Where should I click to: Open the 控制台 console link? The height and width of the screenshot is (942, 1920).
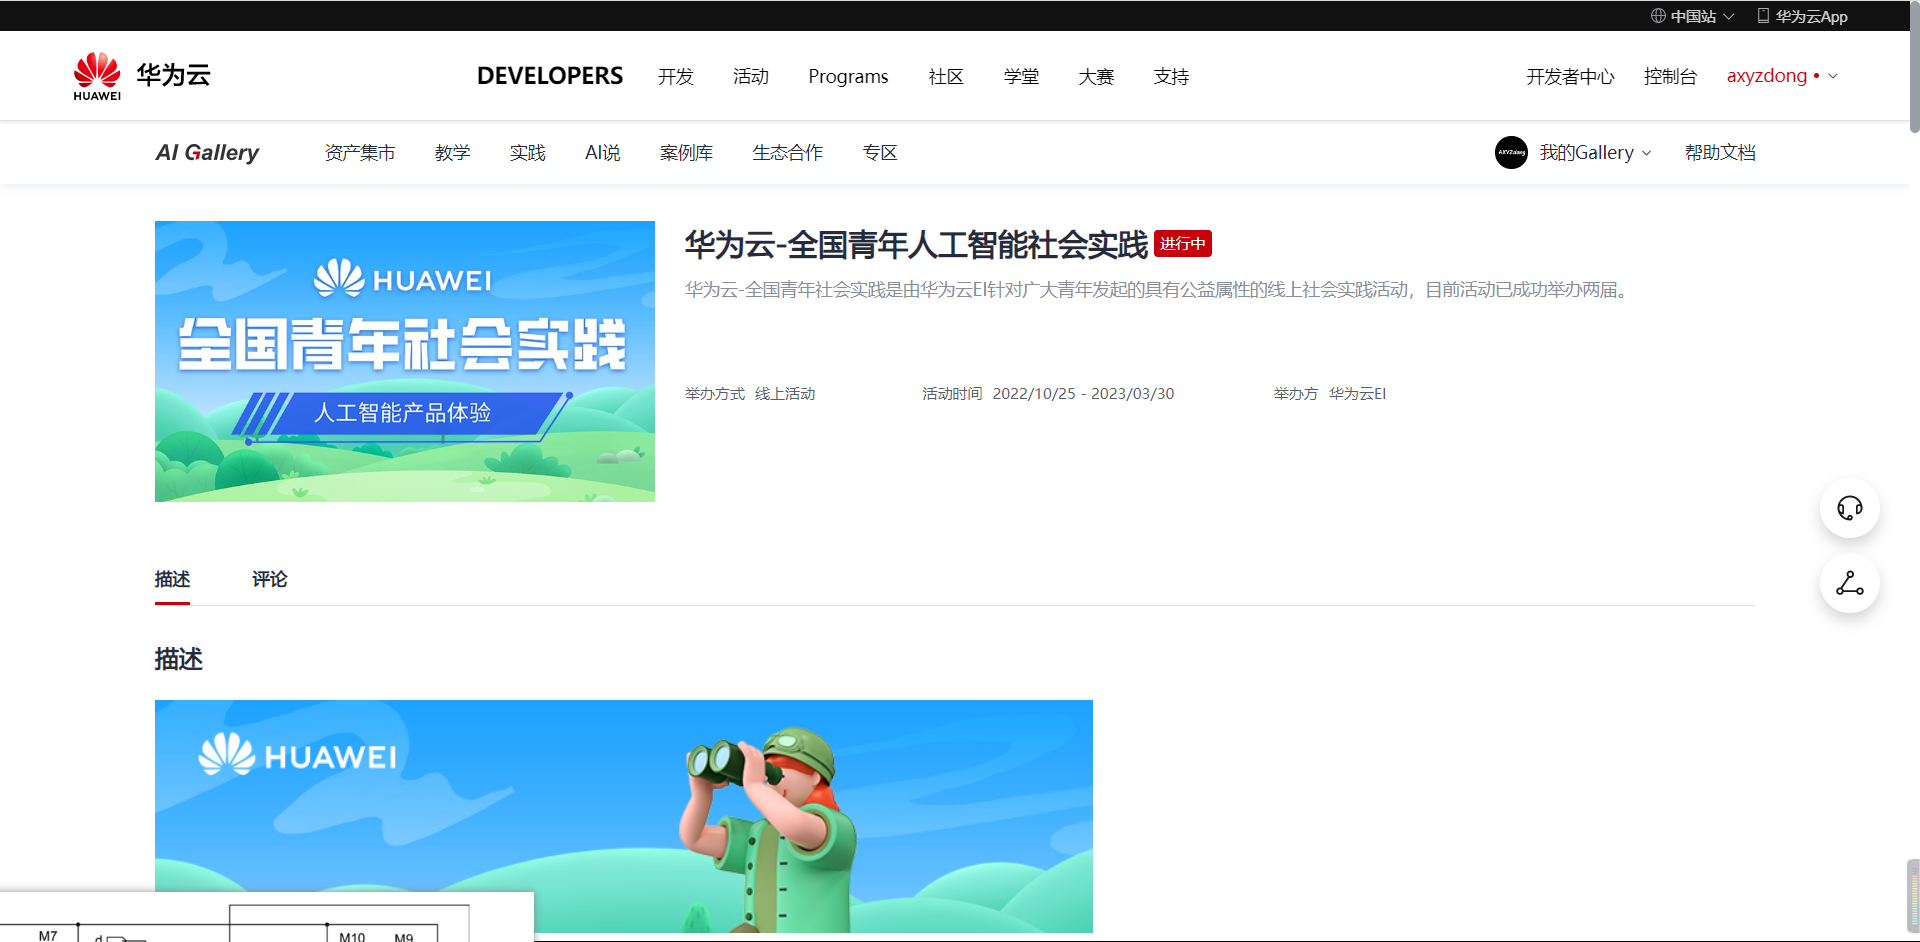pos(1670,76)
